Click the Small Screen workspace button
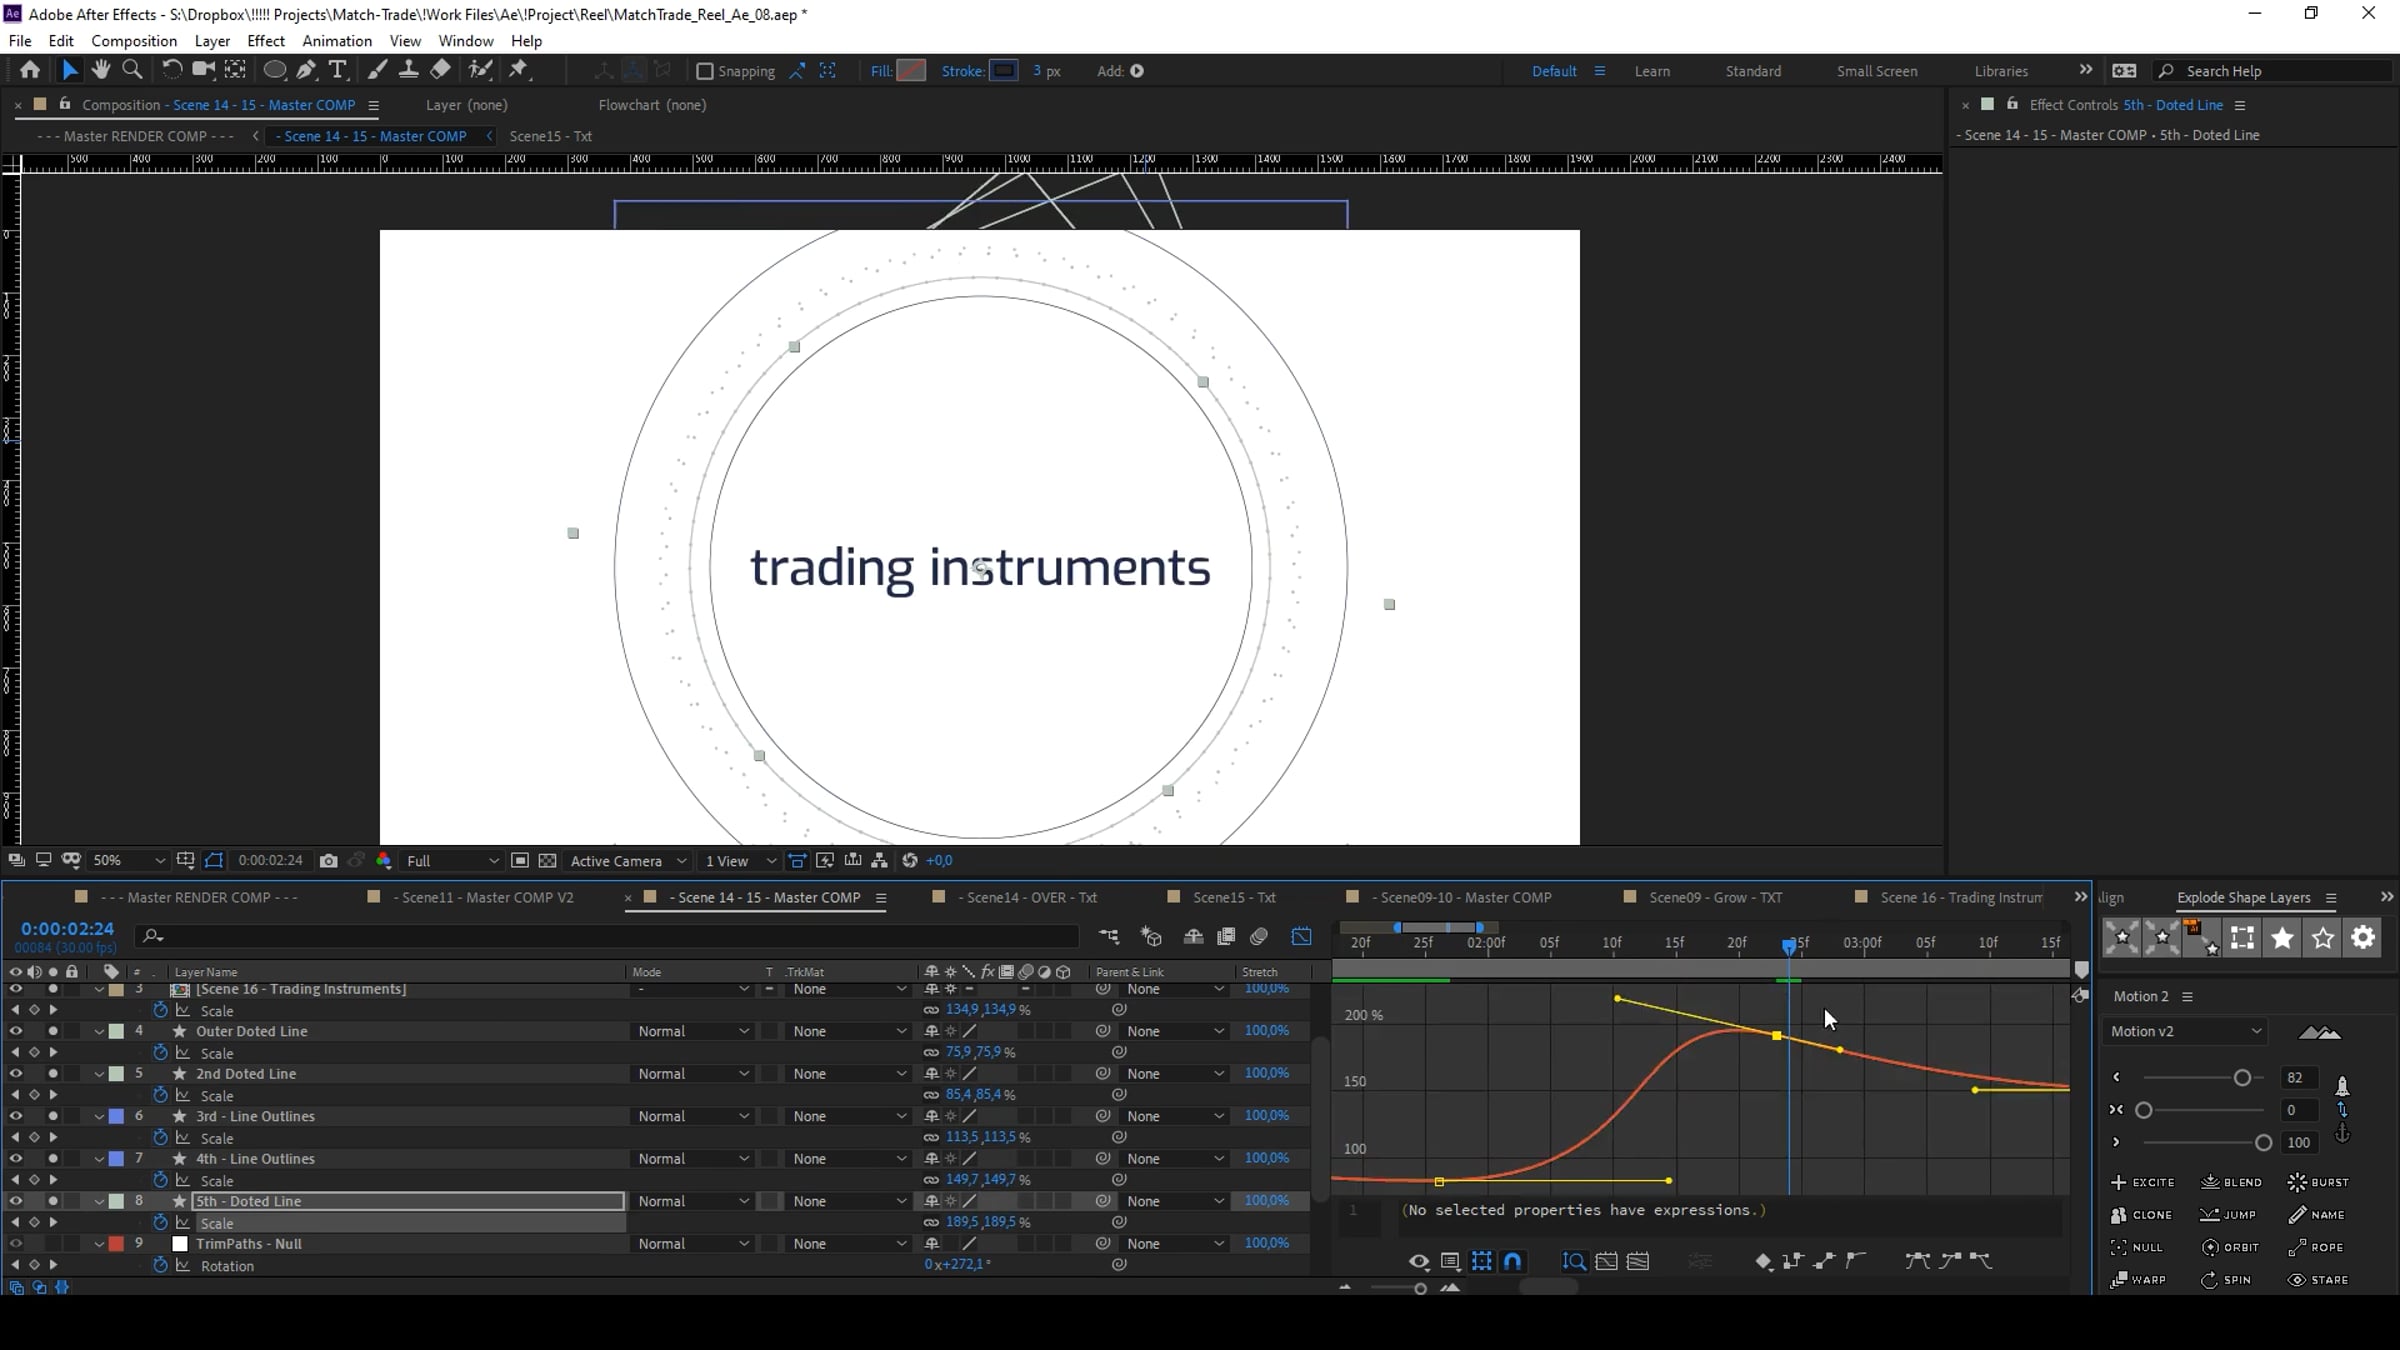Screen dimensions: 2400x1350 click(x=1876, y=71)
